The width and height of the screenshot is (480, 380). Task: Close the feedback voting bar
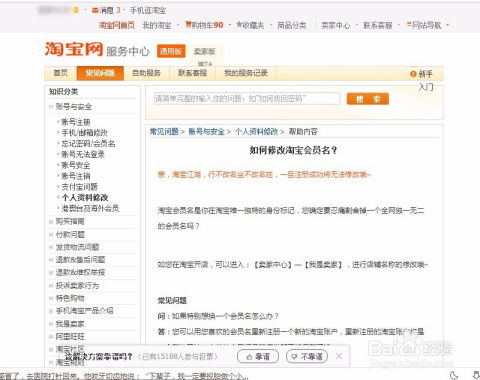pyautogui.click(x=339, y=356)
